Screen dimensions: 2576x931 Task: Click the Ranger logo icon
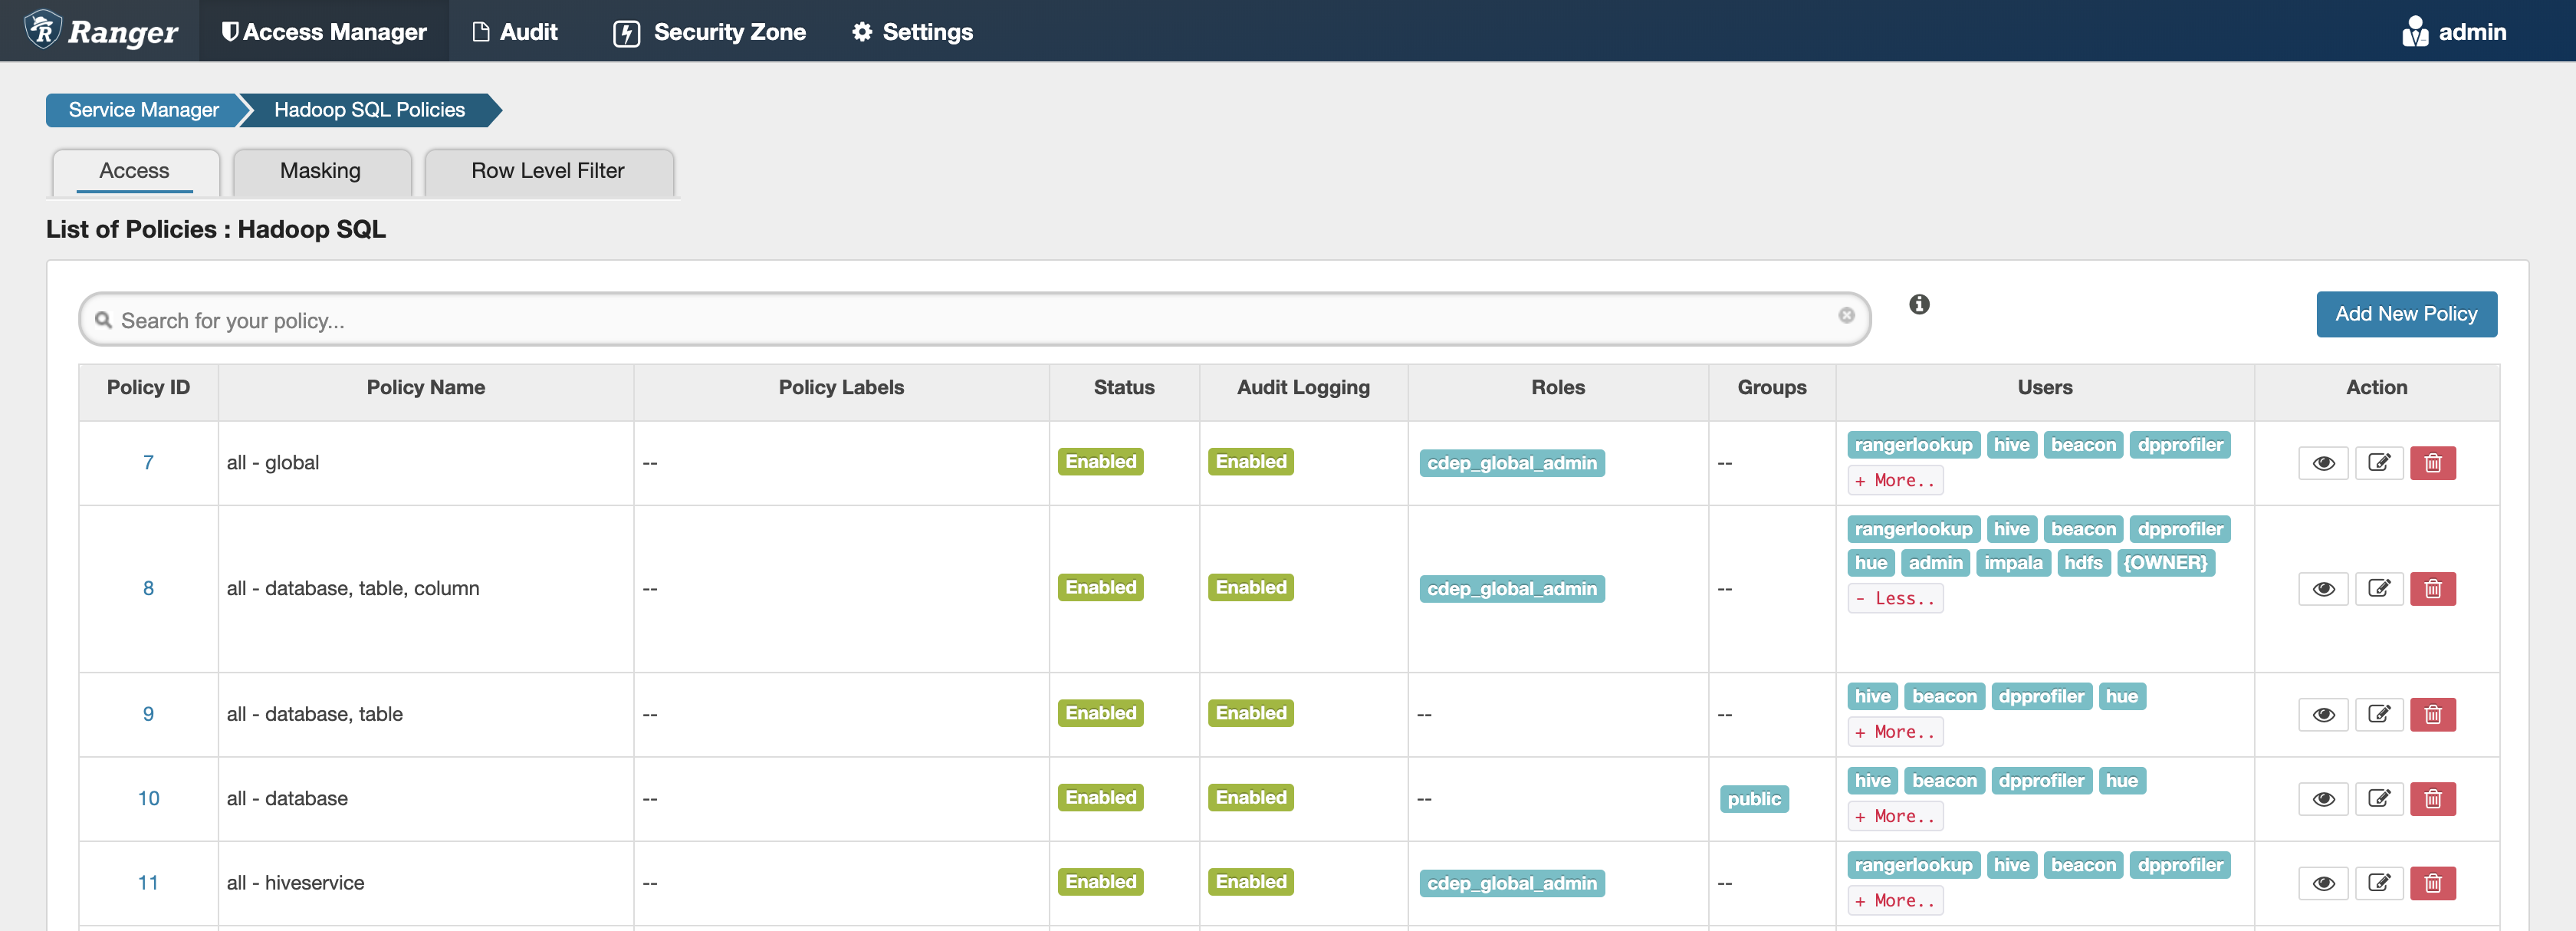(x=43, y=30)
